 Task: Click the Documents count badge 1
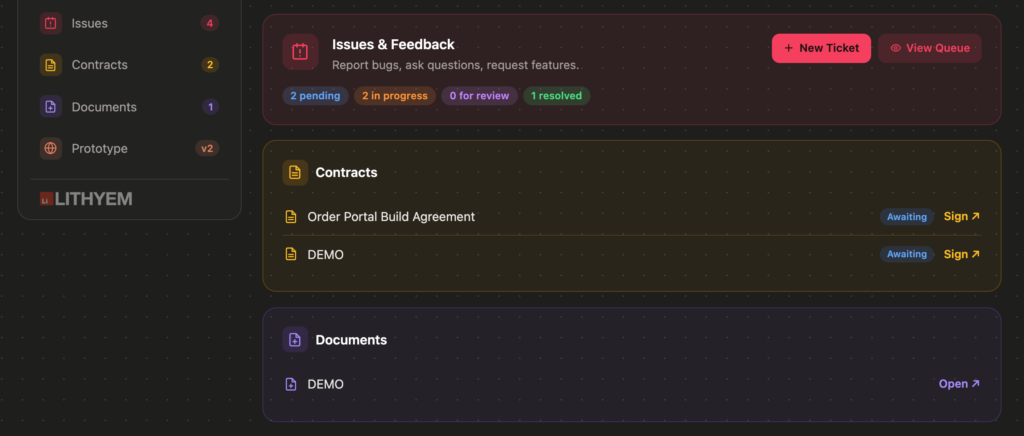[x=210, y=107]
